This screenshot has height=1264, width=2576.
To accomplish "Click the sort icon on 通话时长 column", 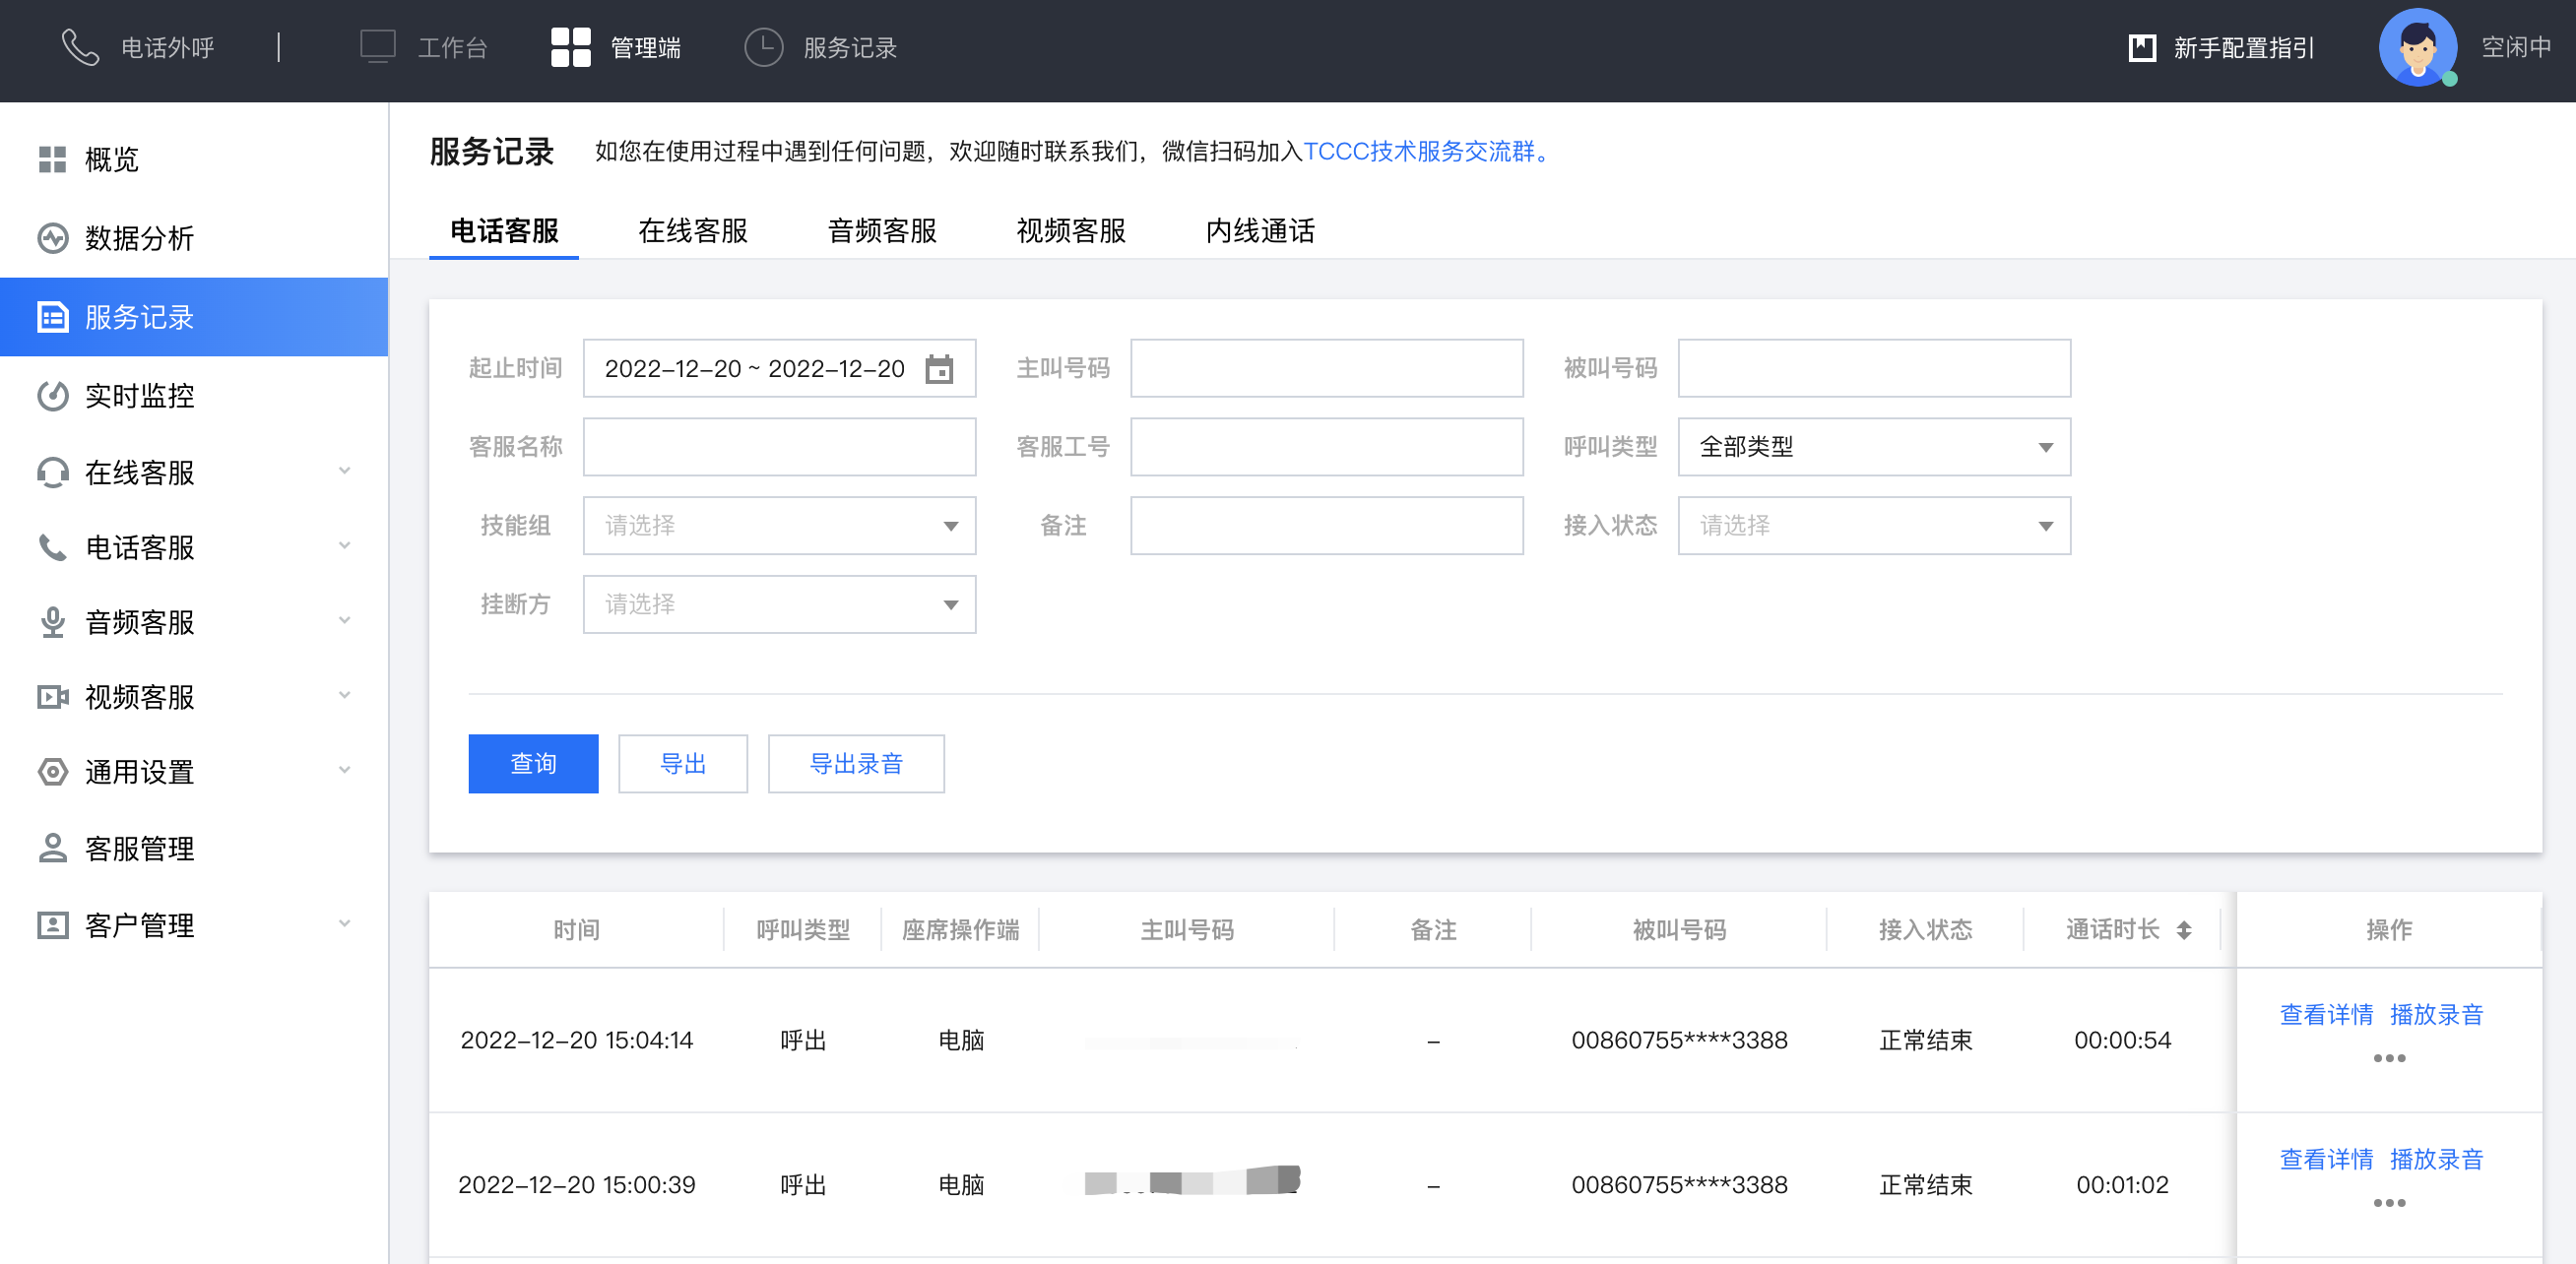I will 2184,930.
